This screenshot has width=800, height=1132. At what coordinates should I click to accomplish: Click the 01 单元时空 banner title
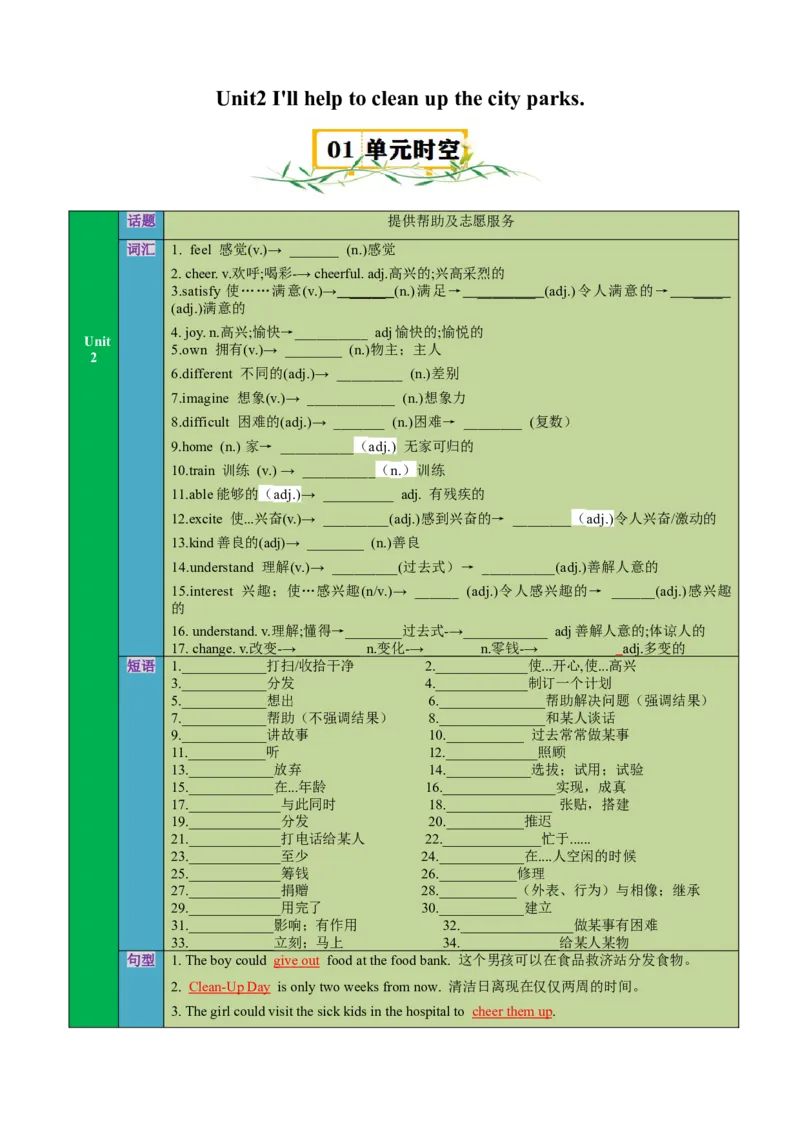(x=390, y=148)
